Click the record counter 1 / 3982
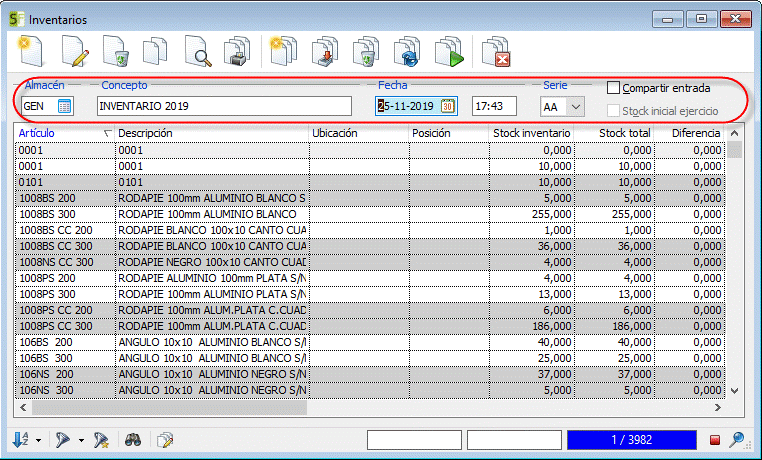The width and height of the screenshot is (762, 460). click(632, 440)
